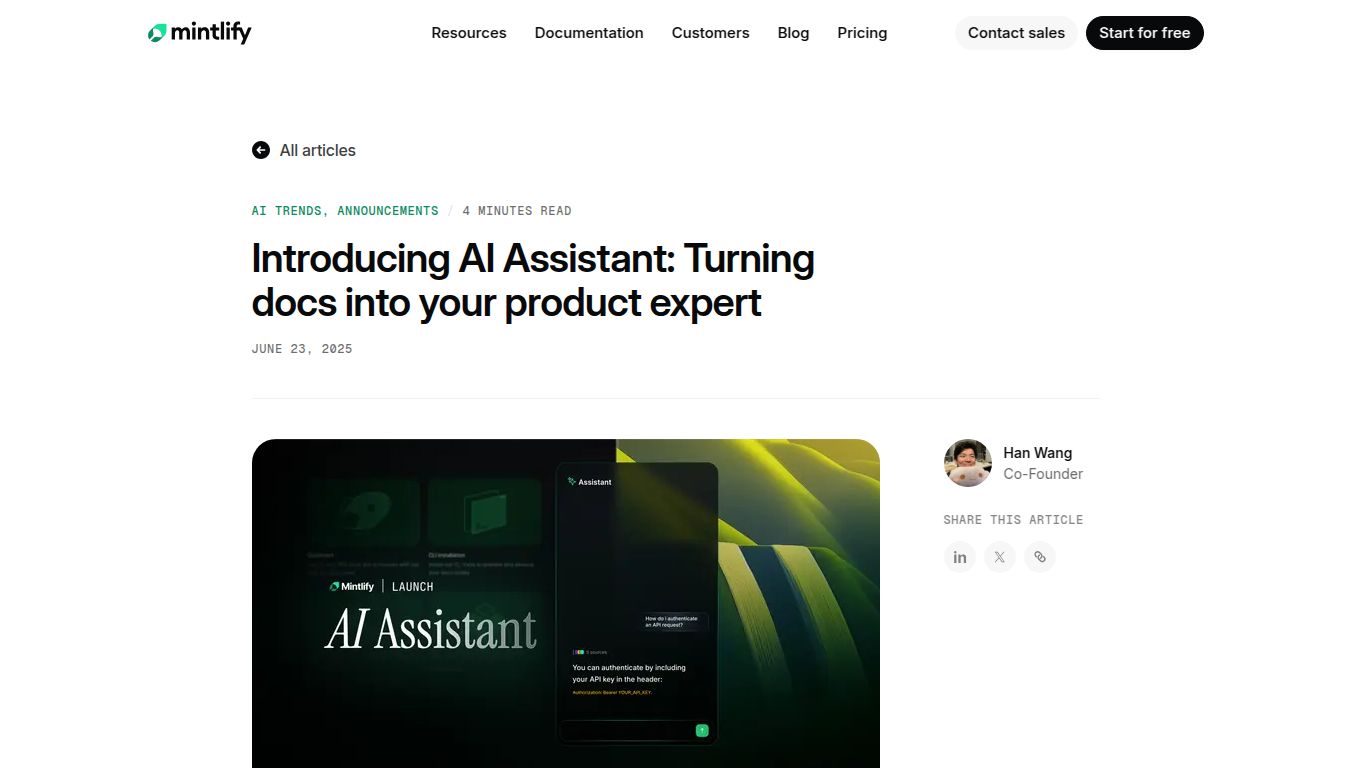Go to the Customers page
The image size is (1366, 768).
click(710, 33)
